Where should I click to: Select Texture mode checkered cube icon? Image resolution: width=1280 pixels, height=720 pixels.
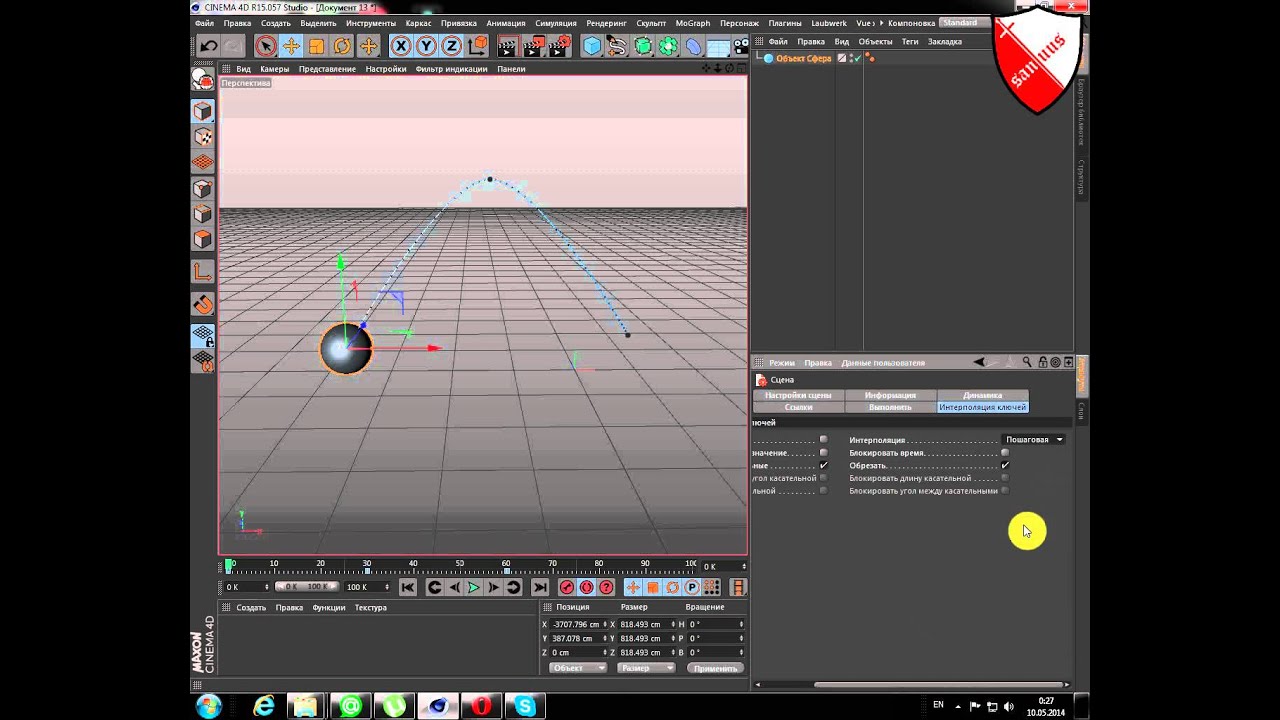pyautogui.click(x=203, y=137)
